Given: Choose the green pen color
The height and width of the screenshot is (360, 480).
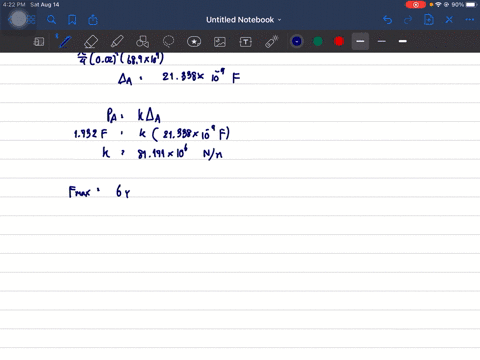Looking at the screenshot, I should 318,41.
